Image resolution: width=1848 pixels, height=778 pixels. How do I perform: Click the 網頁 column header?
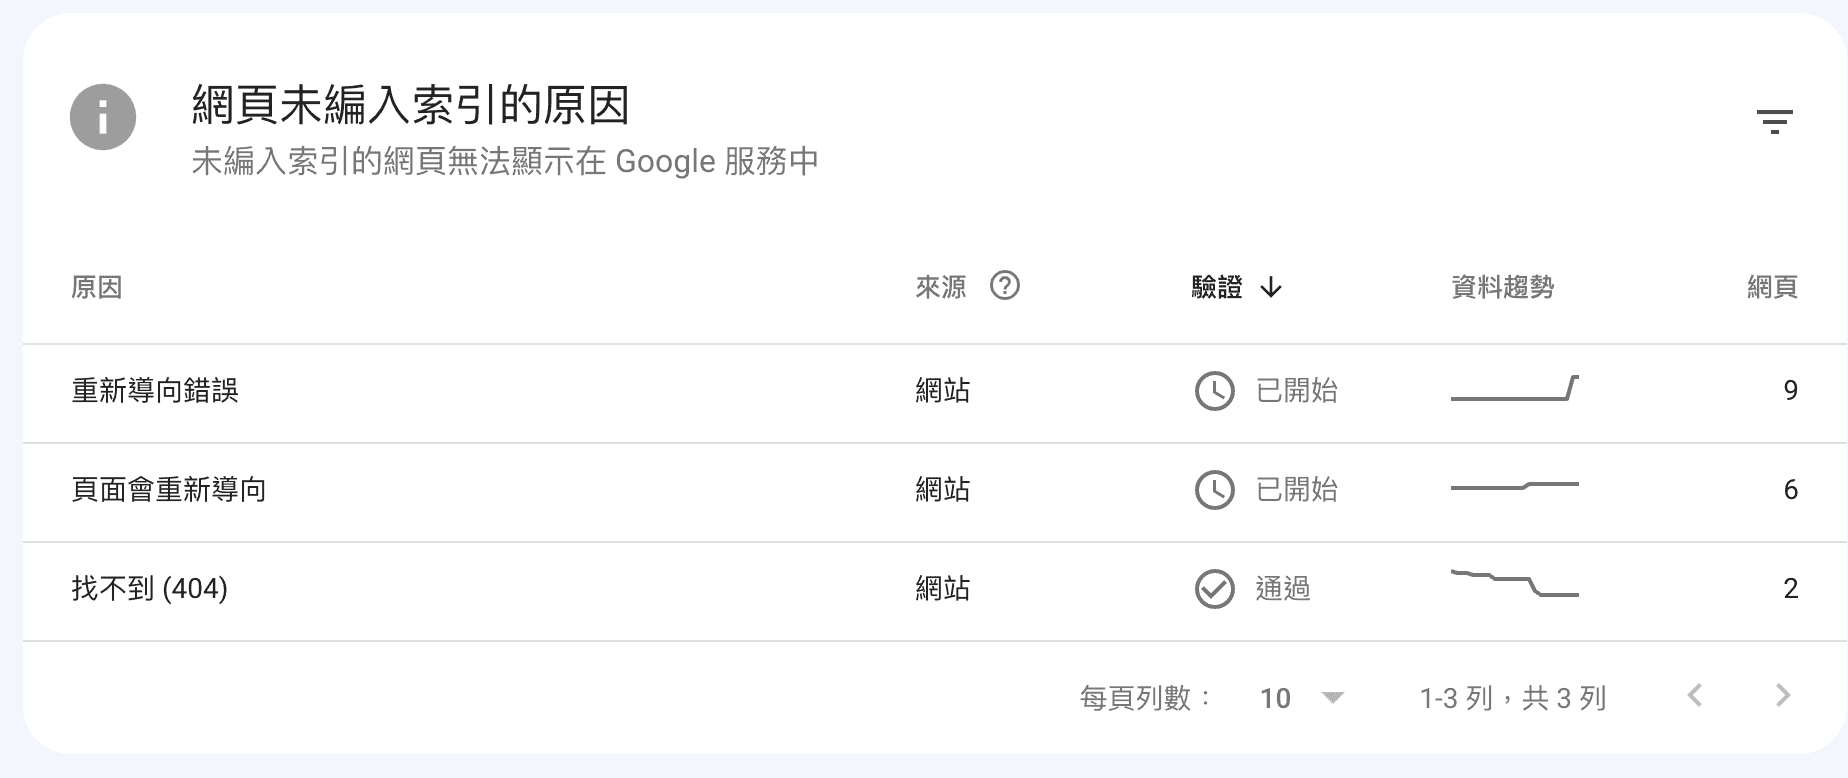tap(1772, 288)
